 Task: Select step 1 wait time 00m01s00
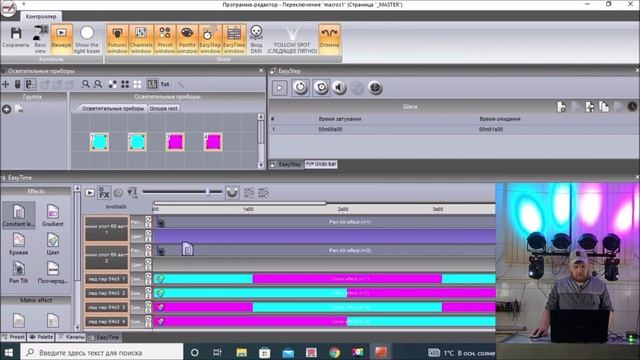[x=491, y=129]
